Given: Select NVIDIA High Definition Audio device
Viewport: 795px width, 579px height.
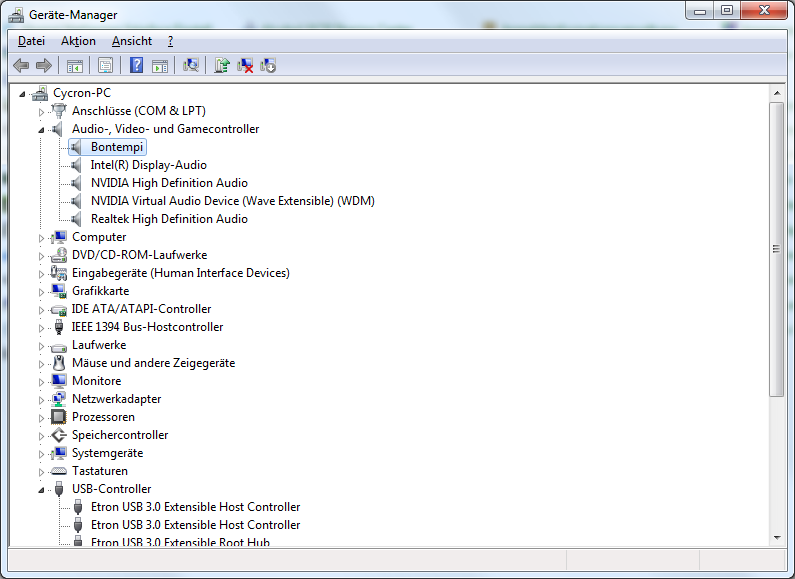Looking at the screenshot, I should (169, 183).
